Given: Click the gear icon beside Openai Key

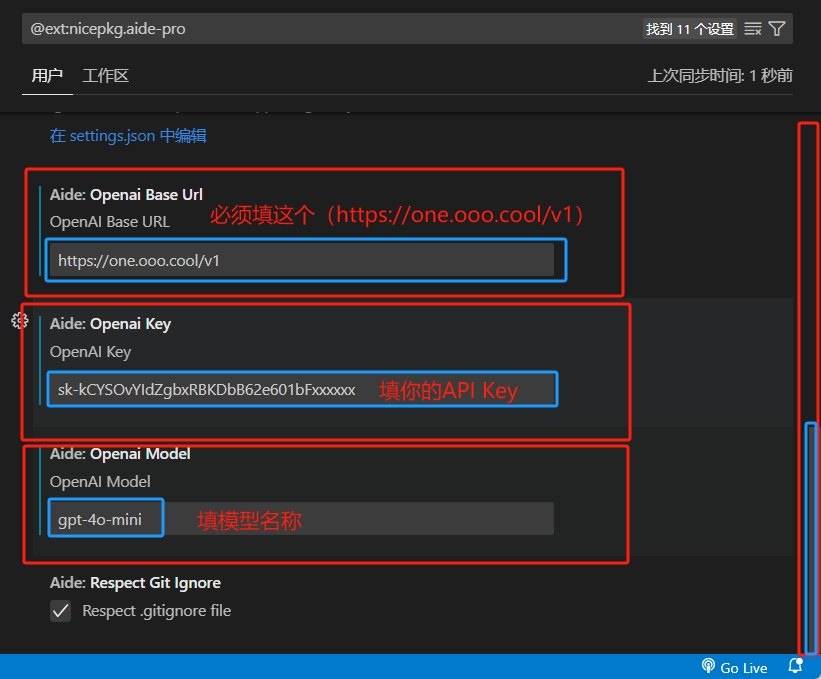Looking at the screenshot, I should (x=19, y=321).
